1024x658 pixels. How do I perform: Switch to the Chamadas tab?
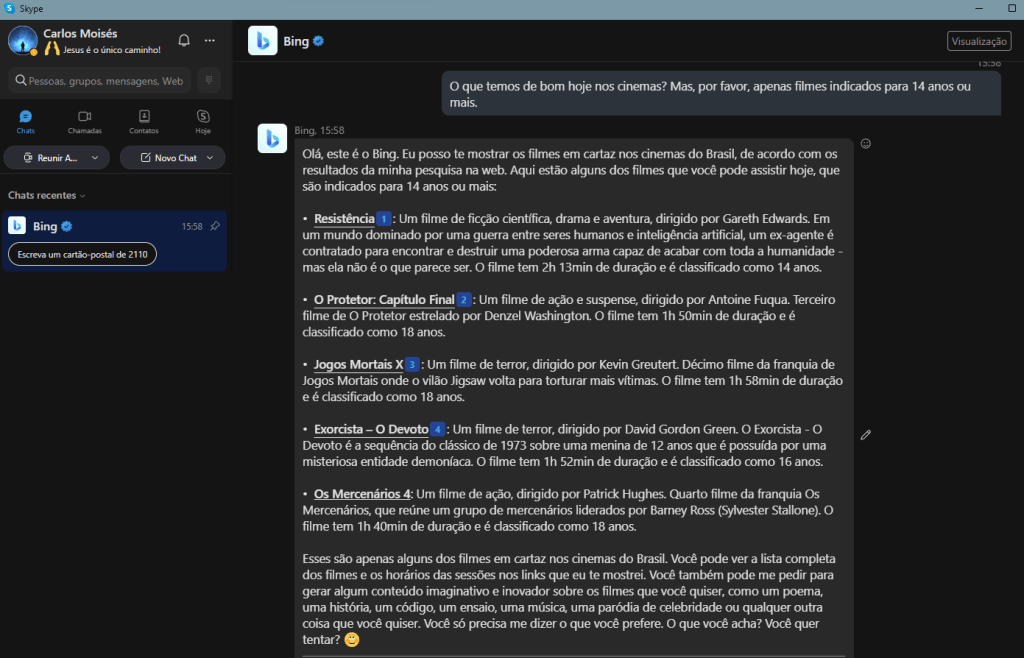[x=85, y=122]
